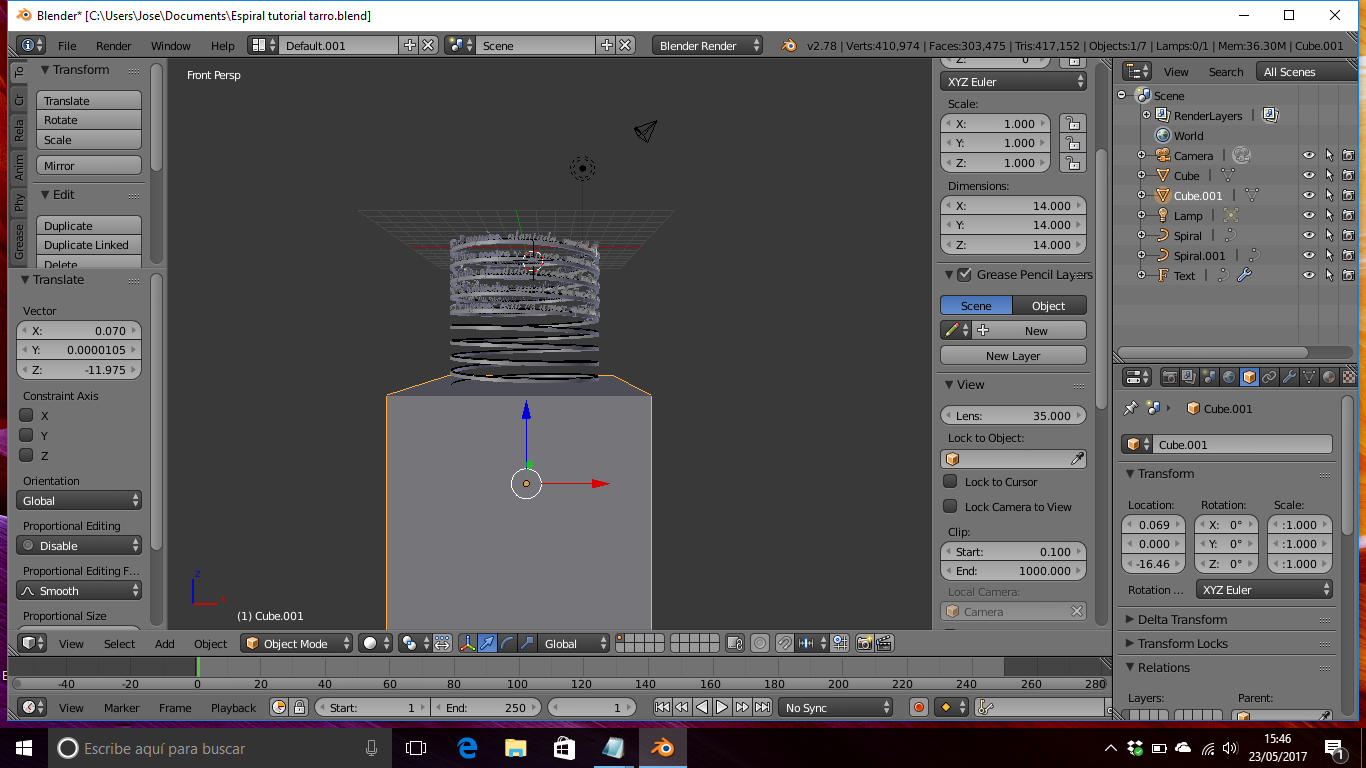1366x768 pixels.
Task: Open the Blender Render engine dropdown
Action: pos(707,45)
